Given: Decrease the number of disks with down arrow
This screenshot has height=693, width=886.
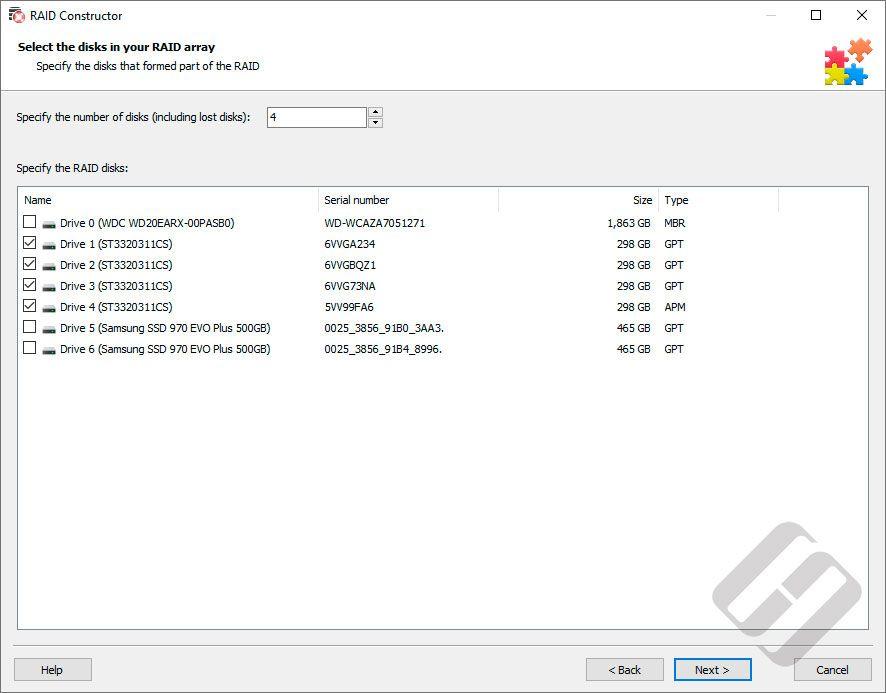Looking at the screenshot, I should coord(375,123).
